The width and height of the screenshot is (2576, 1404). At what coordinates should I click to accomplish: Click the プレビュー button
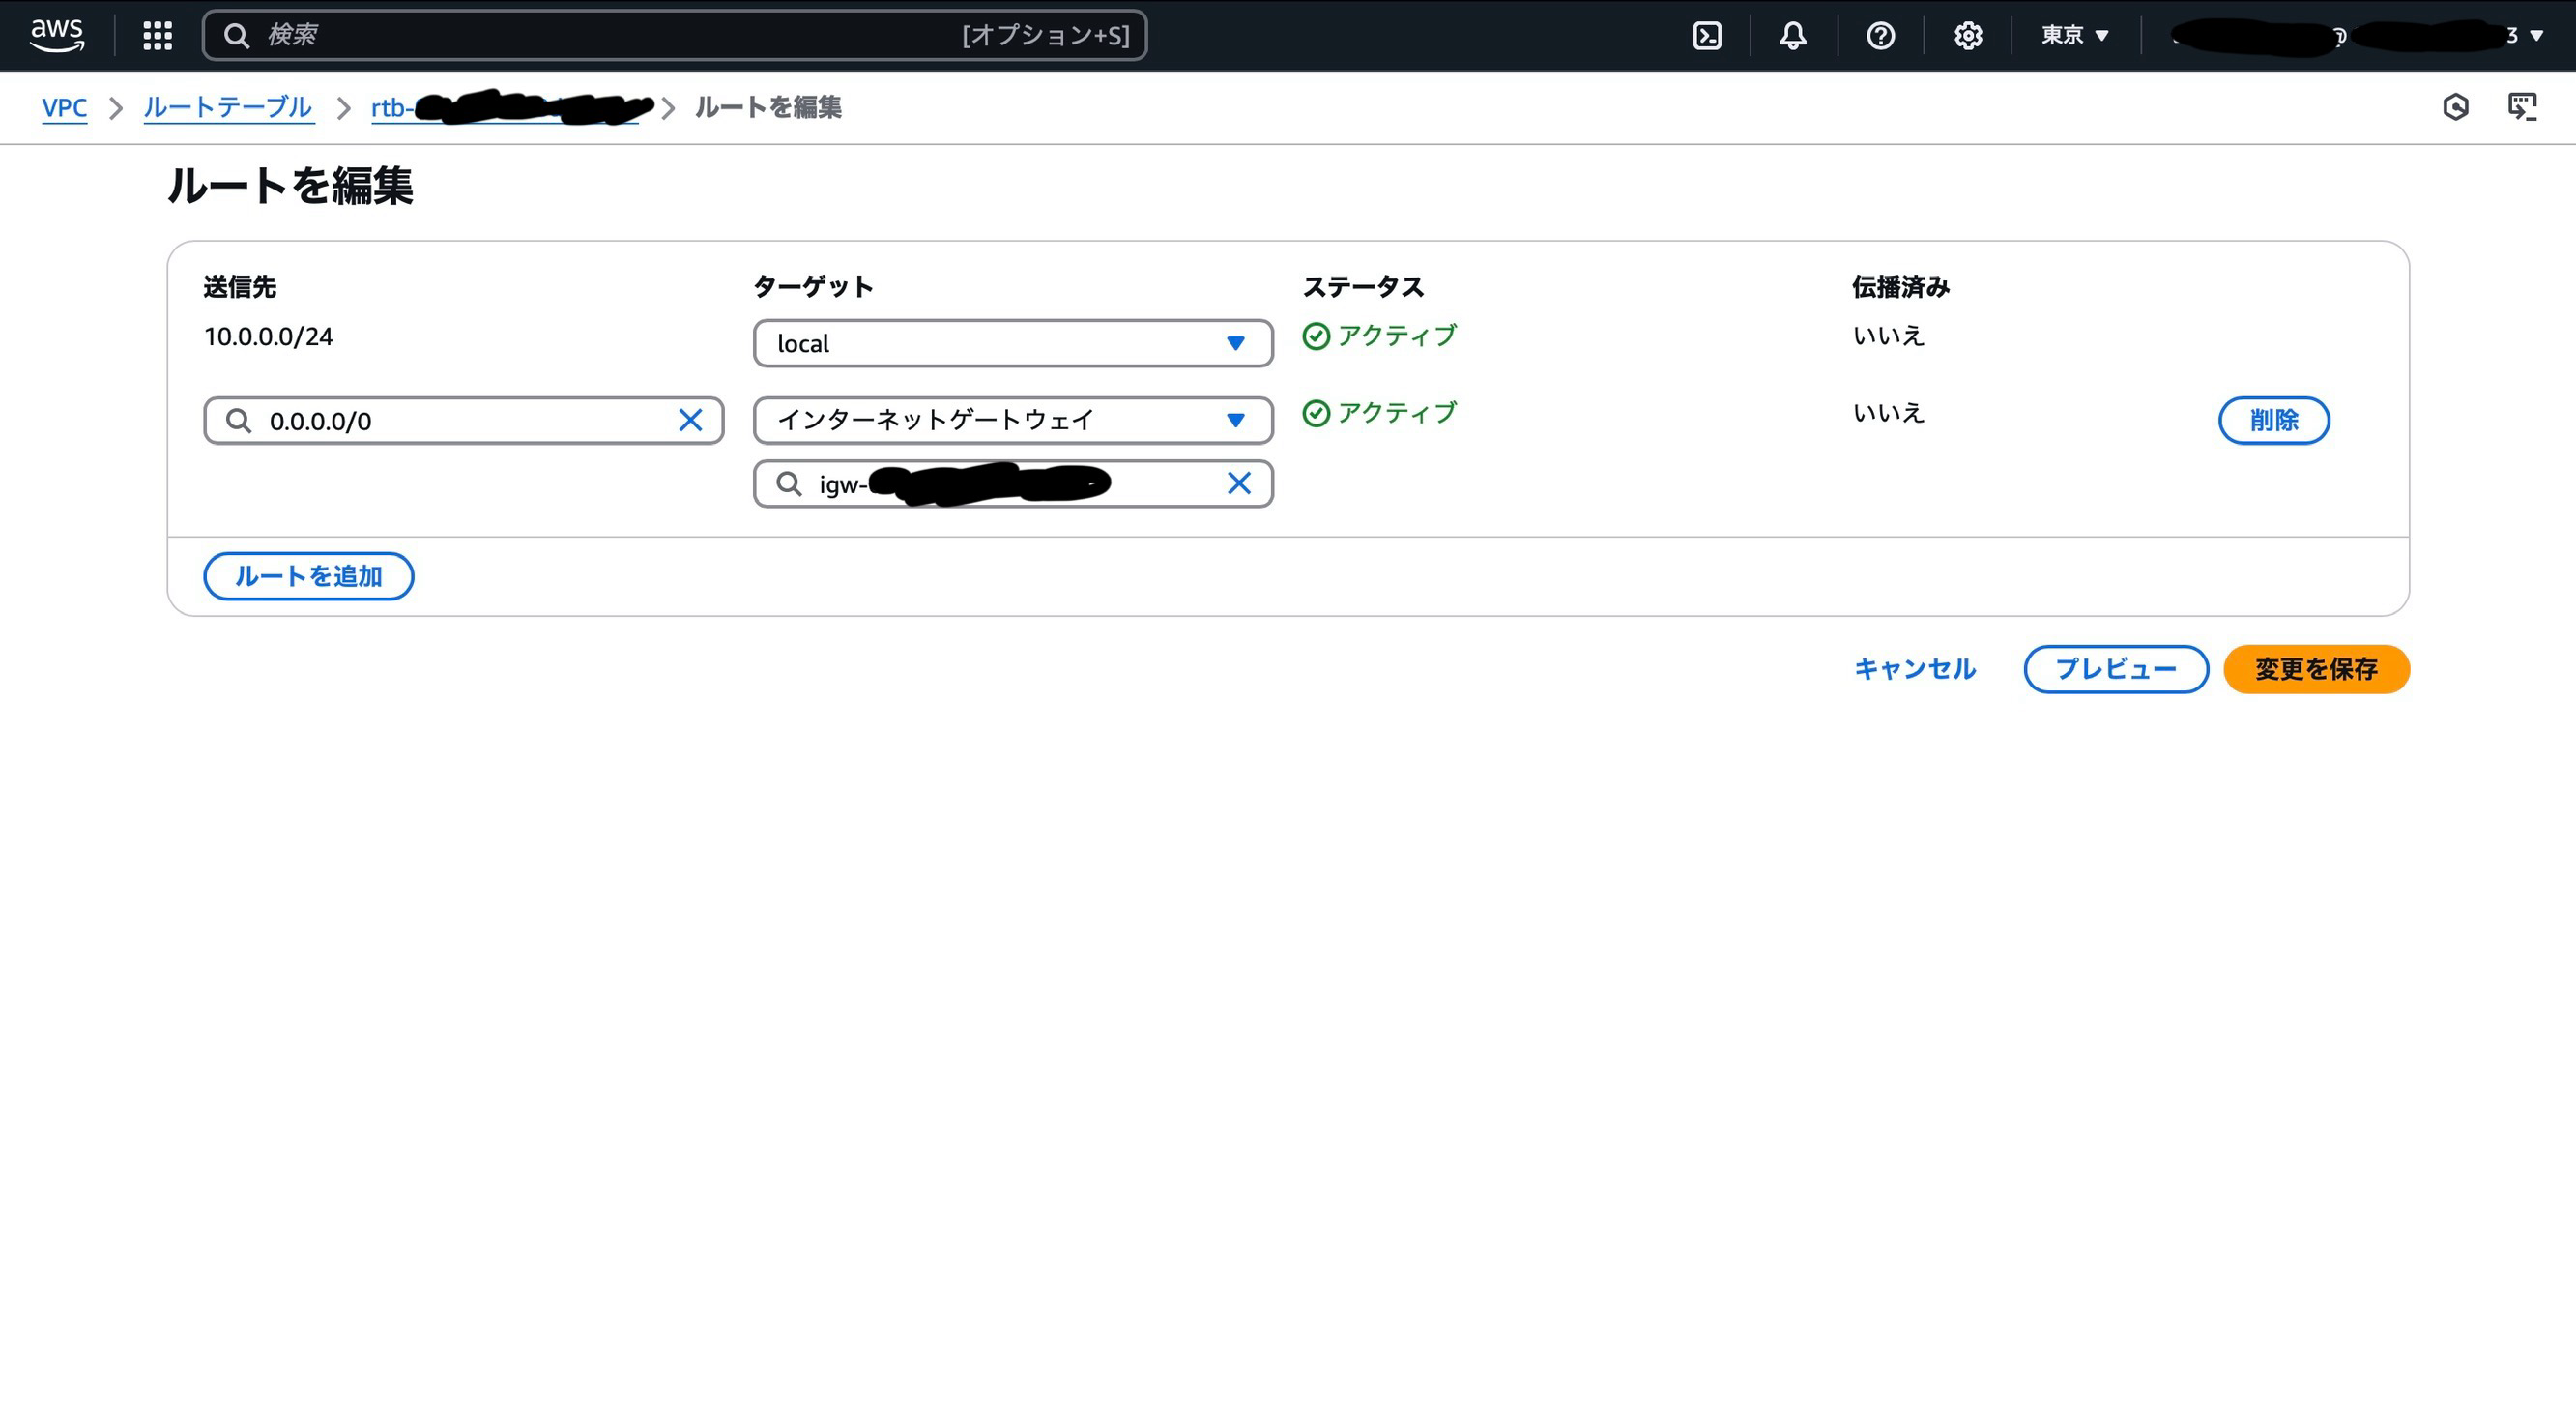pyautogui.click(x=2115, y=669)
